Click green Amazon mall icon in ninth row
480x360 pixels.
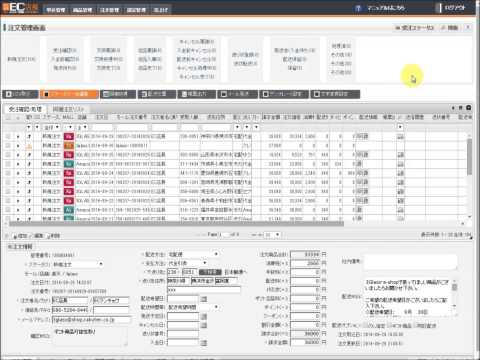coord(69,210)
